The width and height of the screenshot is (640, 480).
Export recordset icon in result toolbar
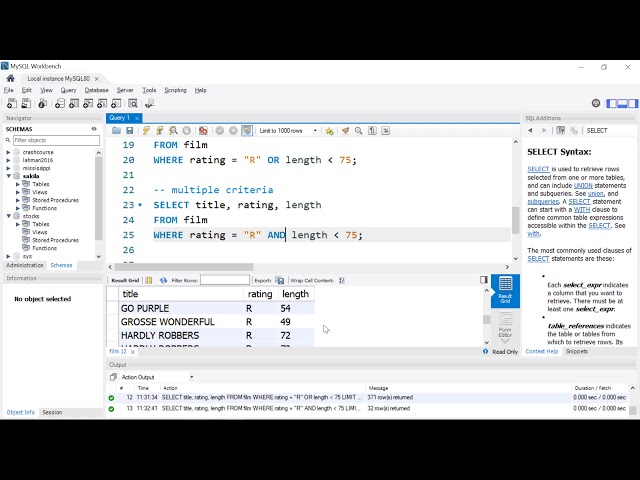click(280, 280)
